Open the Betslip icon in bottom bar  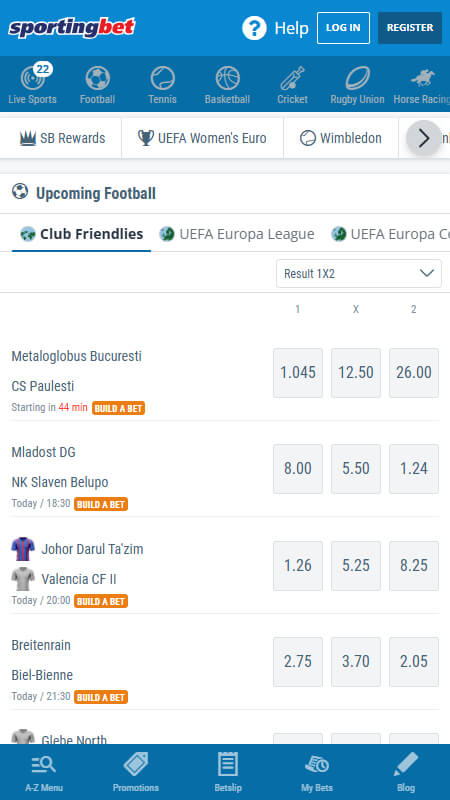coord(228,772)
